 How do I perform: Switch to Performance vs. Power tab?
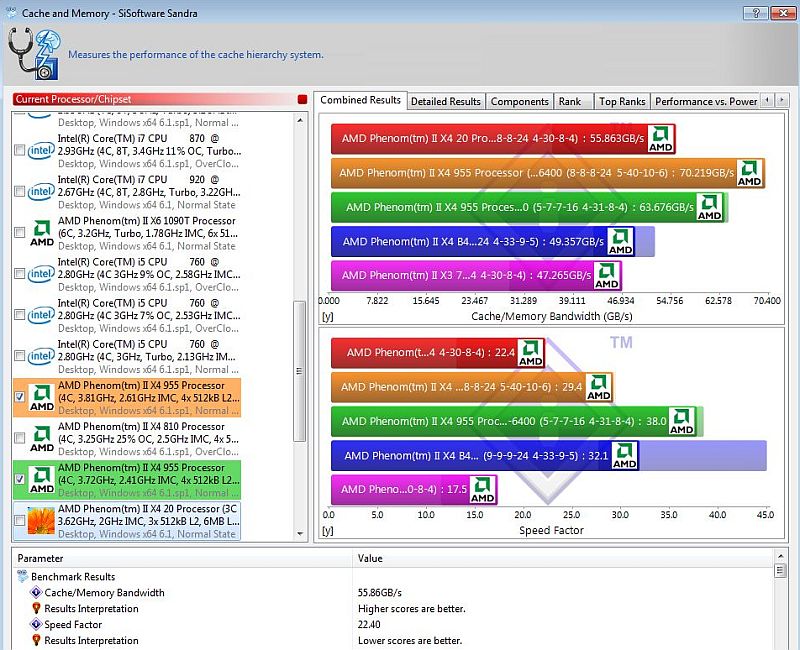[706, 102]
